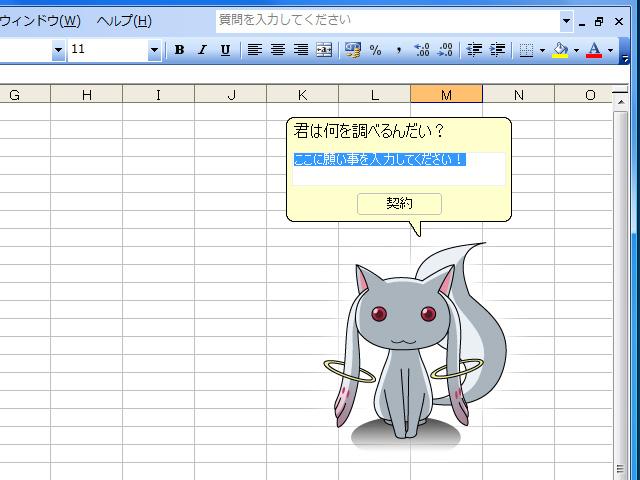
Task: Apply percent style to cells
Action: pos(376,50)
